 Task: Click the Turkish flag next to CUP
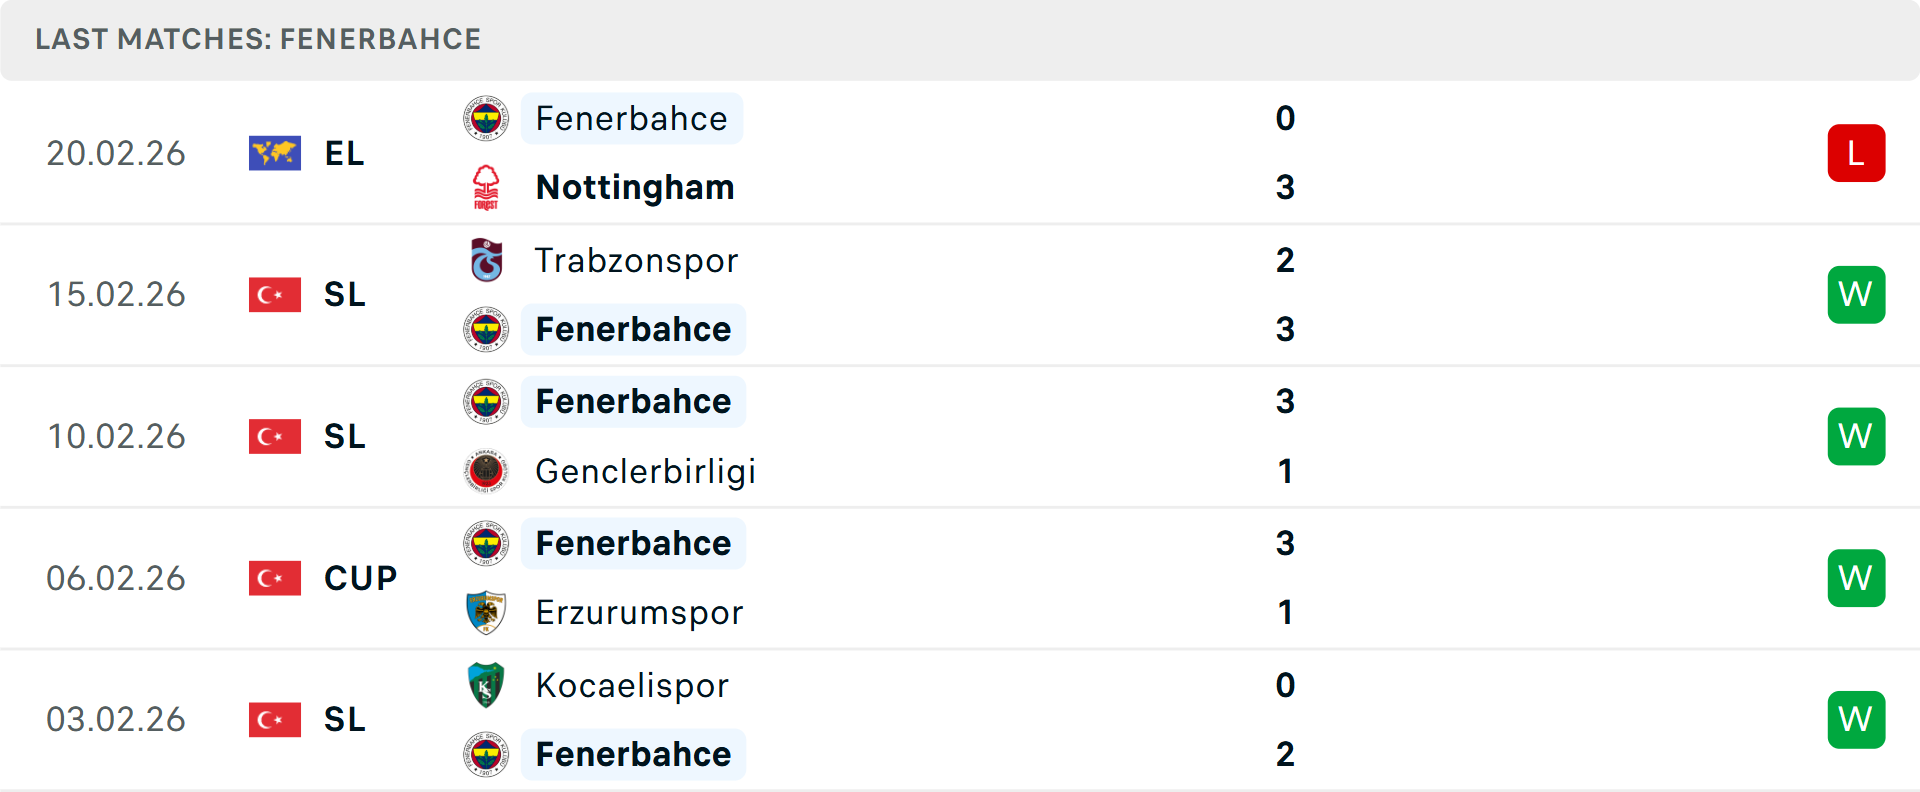point(274,578)
